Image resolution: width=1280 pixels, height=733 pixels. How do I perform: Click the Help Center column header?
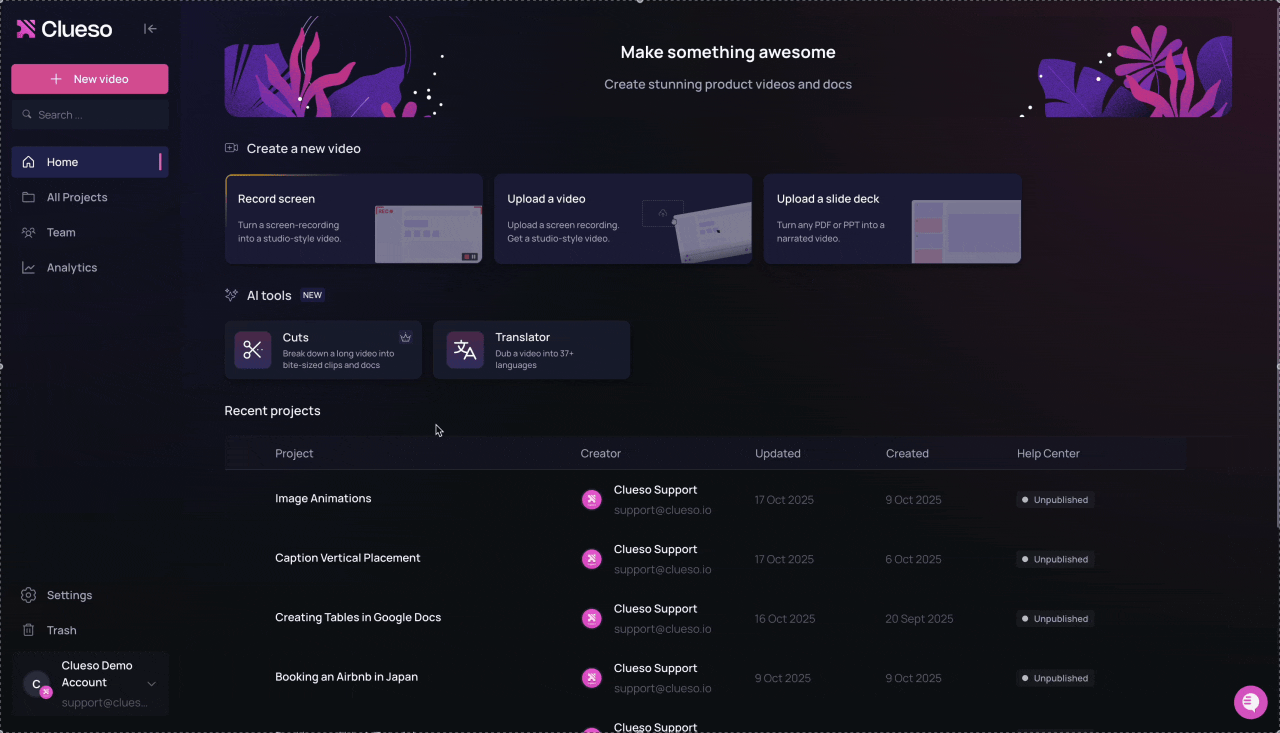tap(1048, 454)
